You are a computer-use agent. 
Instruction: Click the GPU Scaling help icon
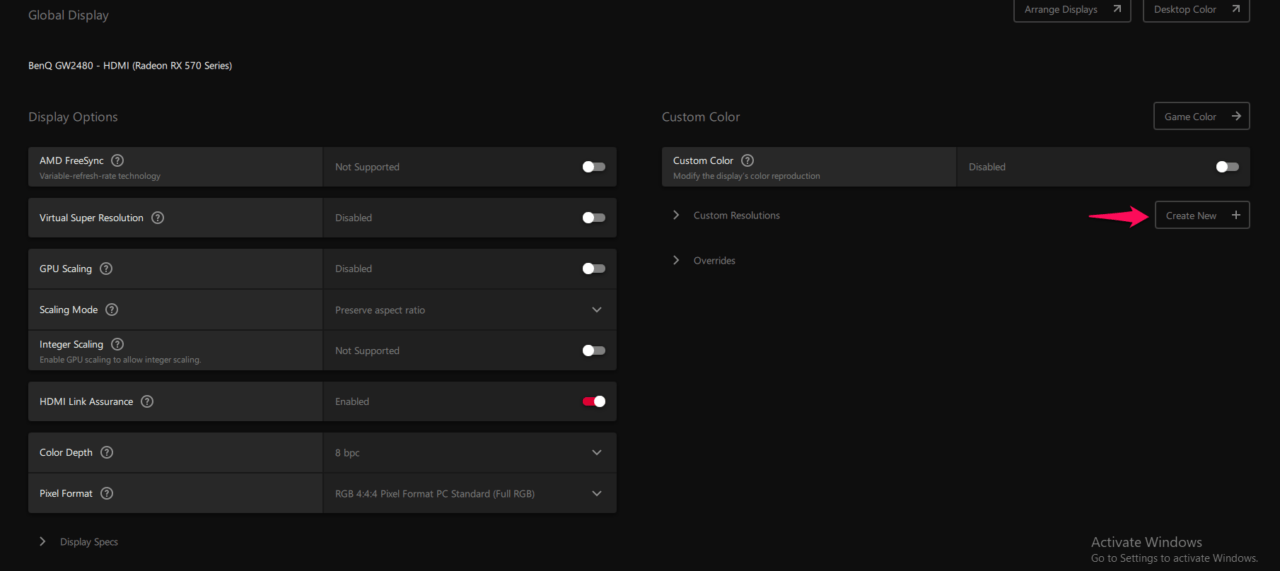pos(106,269)
